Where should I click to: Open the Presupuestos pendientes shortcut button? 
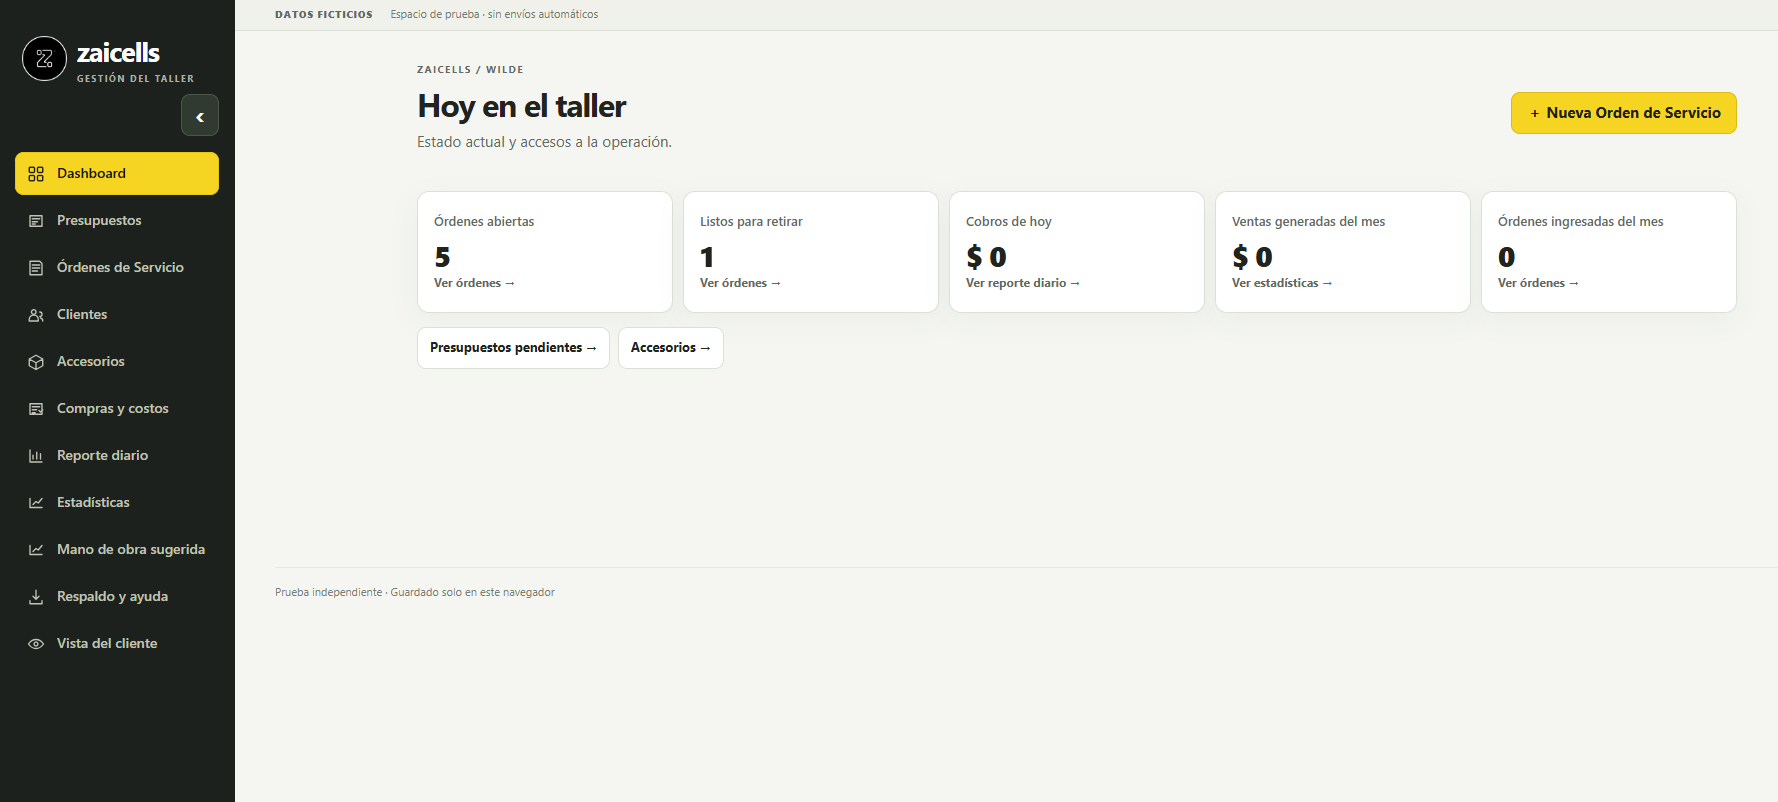513,348
